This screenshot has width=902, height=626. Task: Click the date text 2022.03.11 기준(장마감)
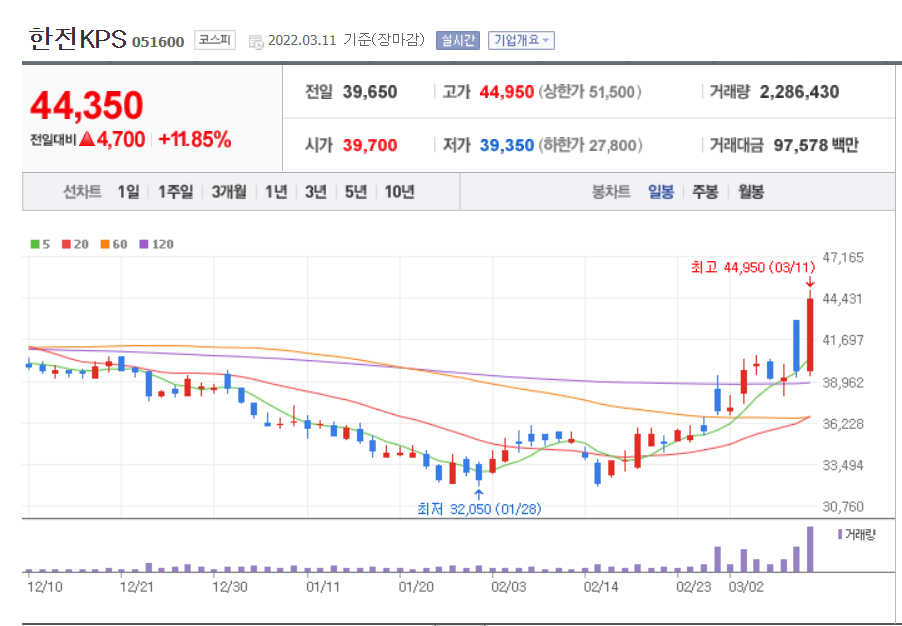tap(346, 40)
